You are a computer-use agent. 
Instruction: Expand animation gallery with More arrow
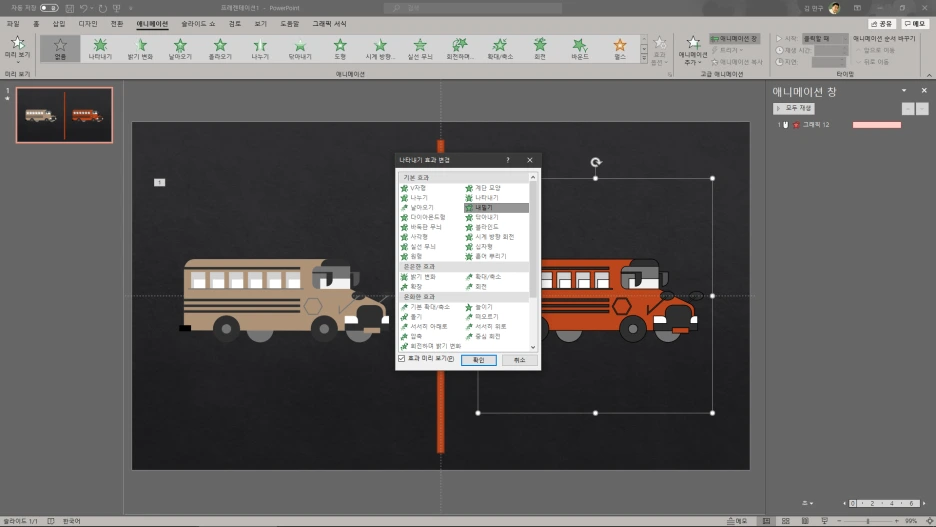(644, 60)
